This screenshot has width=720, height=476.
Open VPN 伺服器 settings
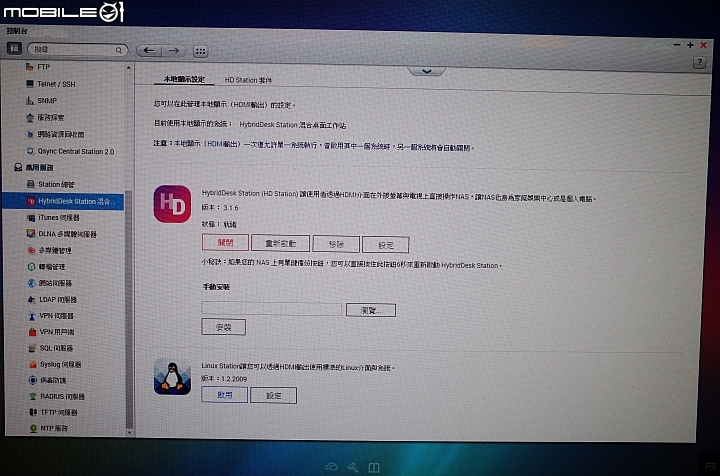point(51,316)
